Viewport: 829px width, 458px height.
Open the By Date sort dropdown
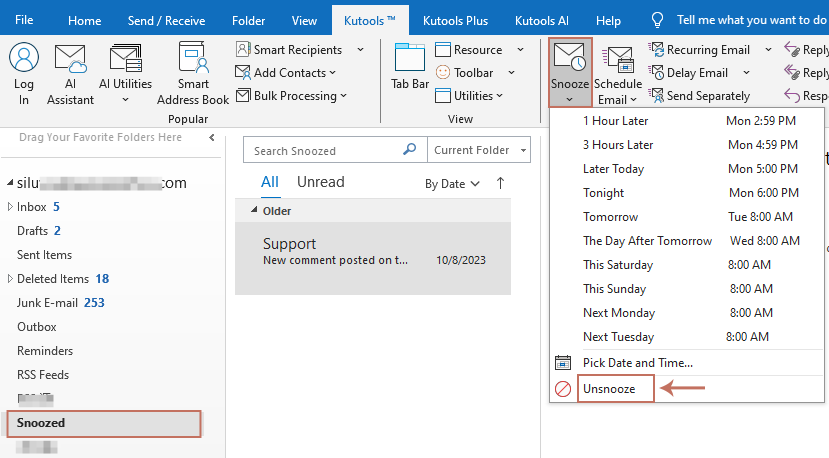click(452, 184)
